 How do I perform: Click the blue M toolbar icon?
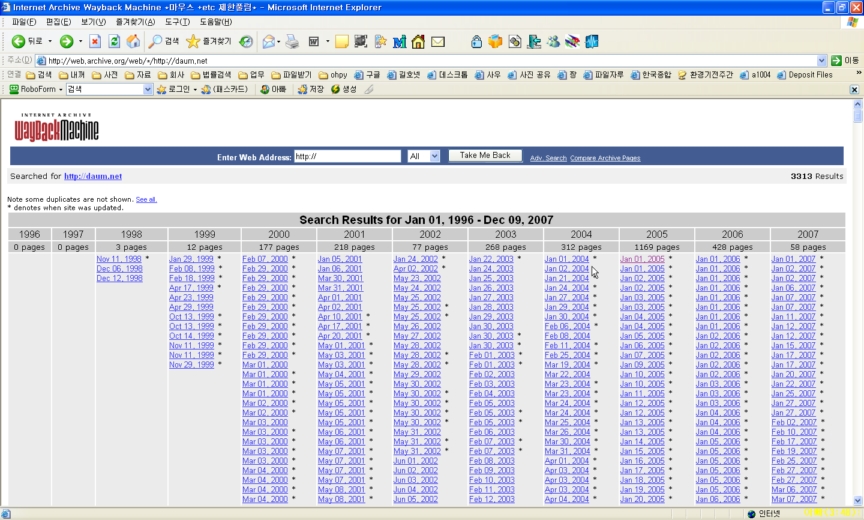[399, 42]
